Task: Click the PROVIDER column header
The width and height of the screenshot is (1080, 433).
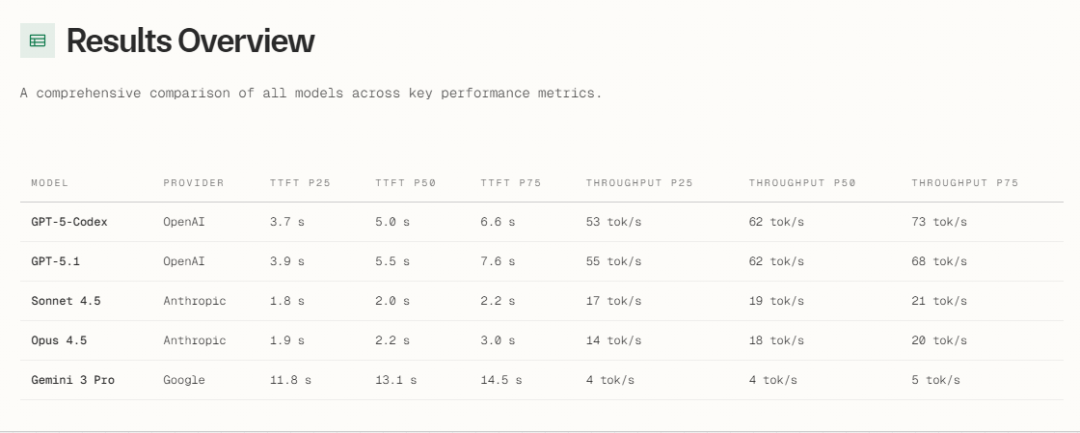Action: click(x=193, y=183)
